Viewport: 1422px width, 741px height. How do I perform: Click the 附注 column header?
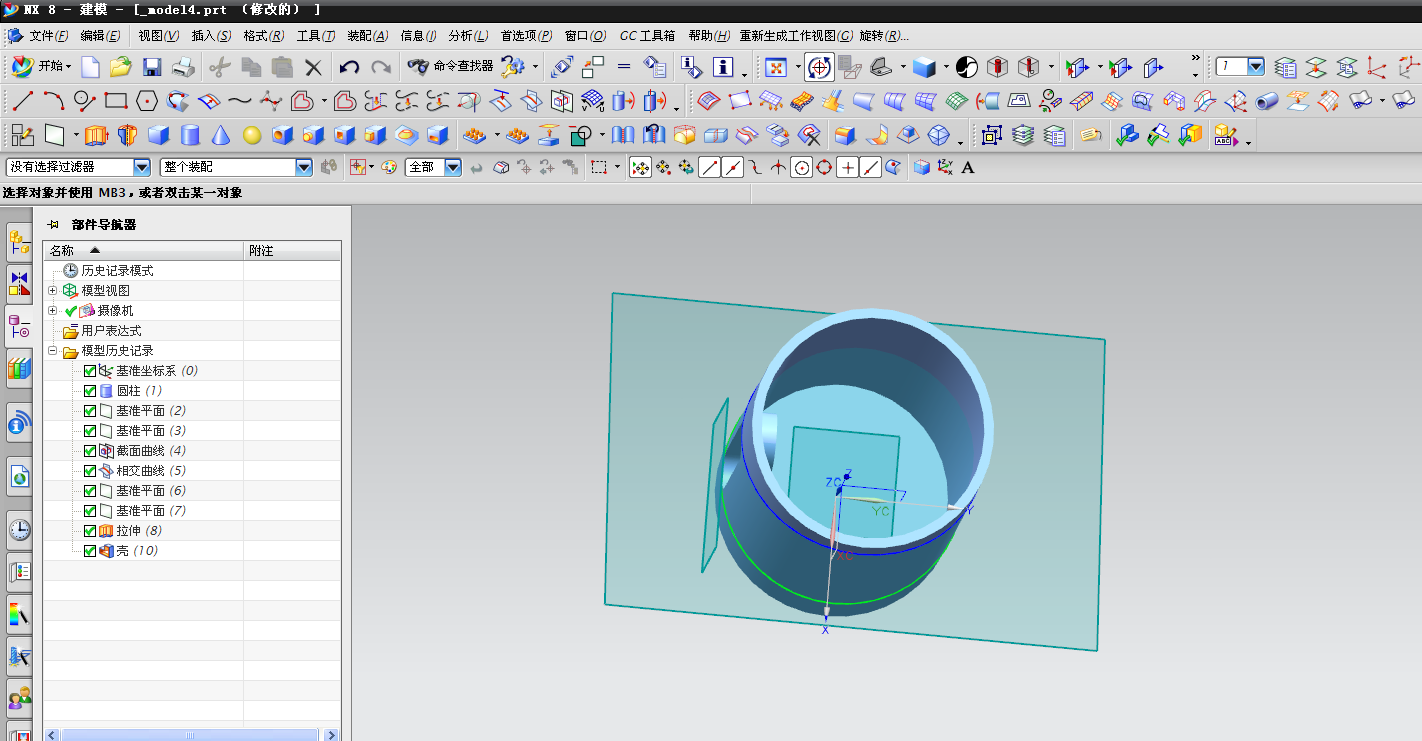292,251
